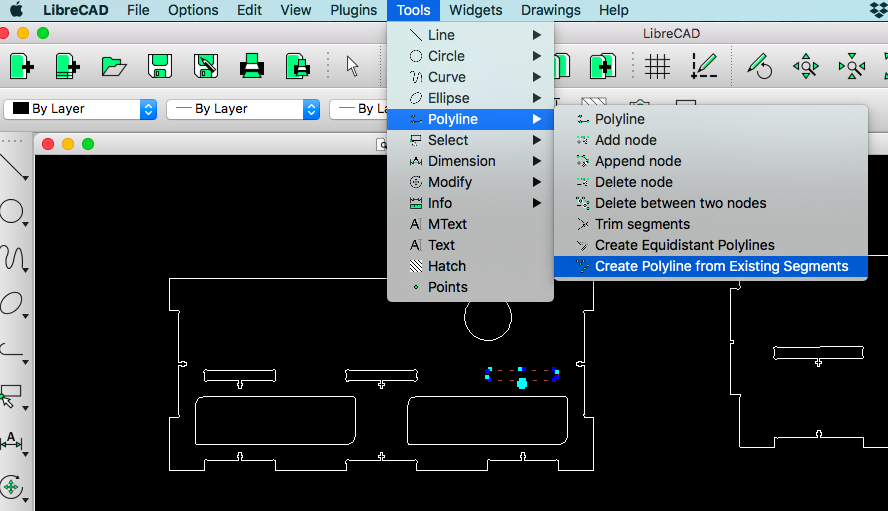Select Add node in Polyline submenu

pyautogui.click(x=711, y=140)
